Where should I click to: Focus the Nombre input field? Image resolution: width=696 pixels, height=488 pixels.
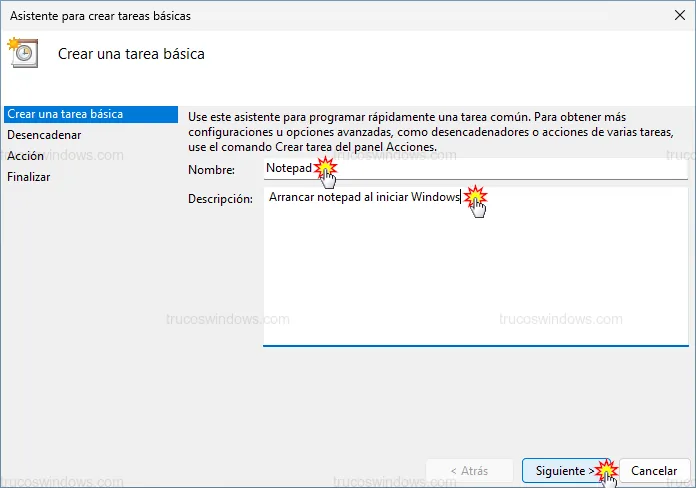pyautogui.click(x=500, y=170)
